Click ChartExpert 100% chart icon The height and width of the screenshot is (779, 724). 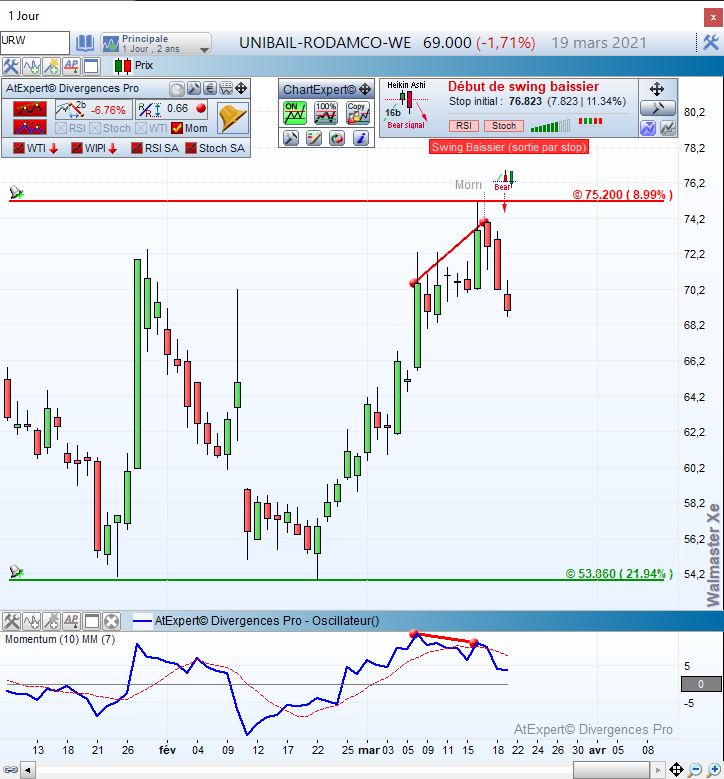point(326,113)
